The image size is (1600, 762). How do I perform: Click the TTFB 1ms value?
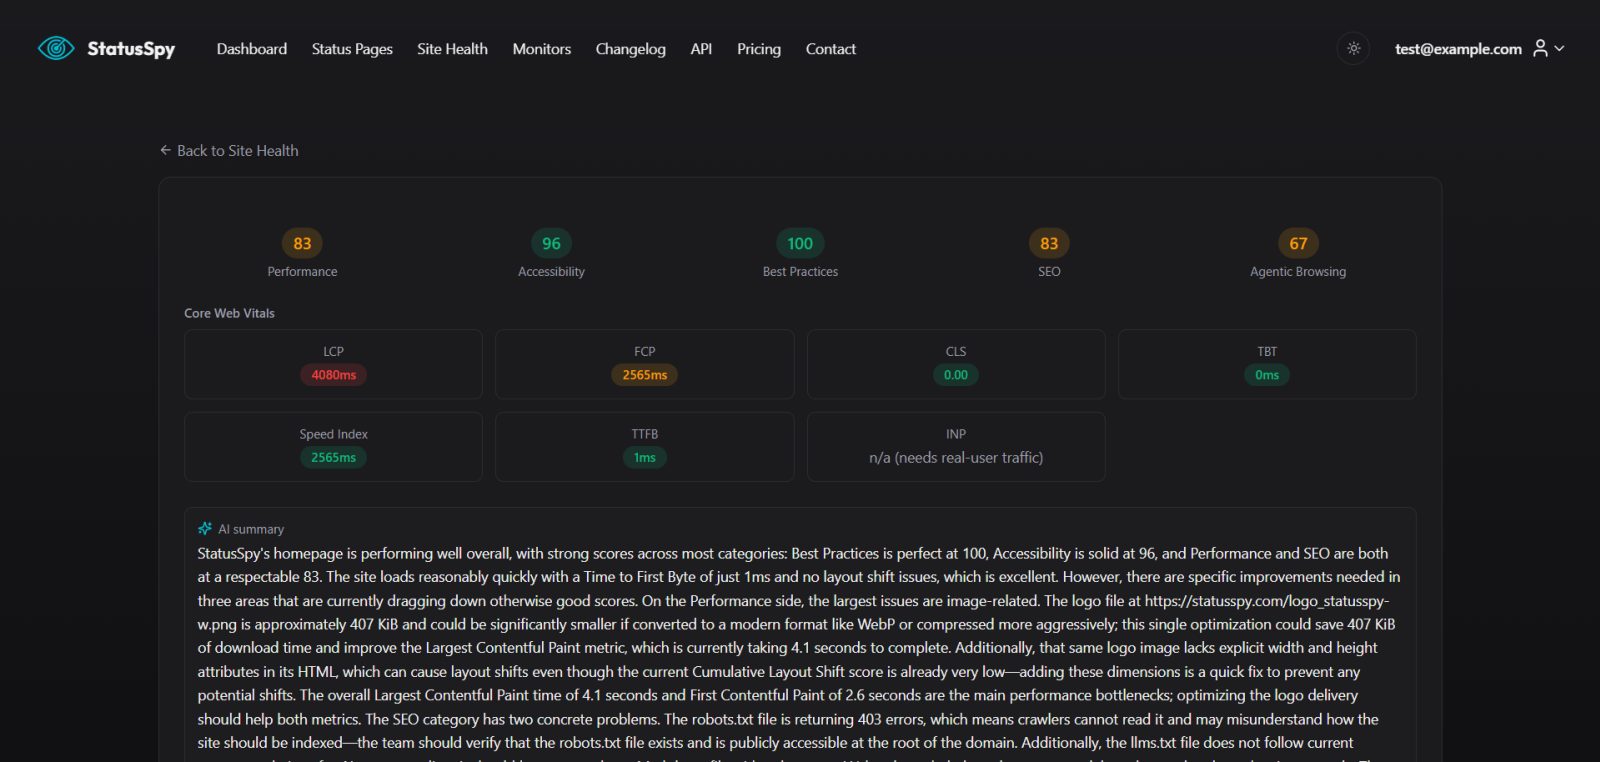click(x=645, y=458)
